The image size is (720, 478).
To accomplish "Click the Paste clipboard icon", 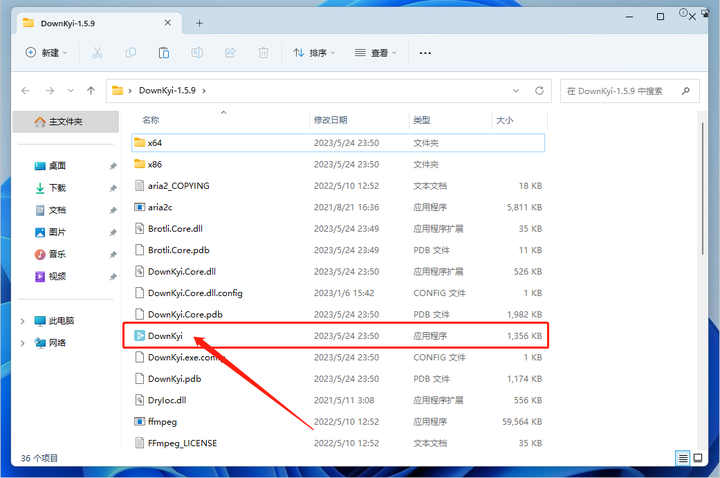I will 164,53.
